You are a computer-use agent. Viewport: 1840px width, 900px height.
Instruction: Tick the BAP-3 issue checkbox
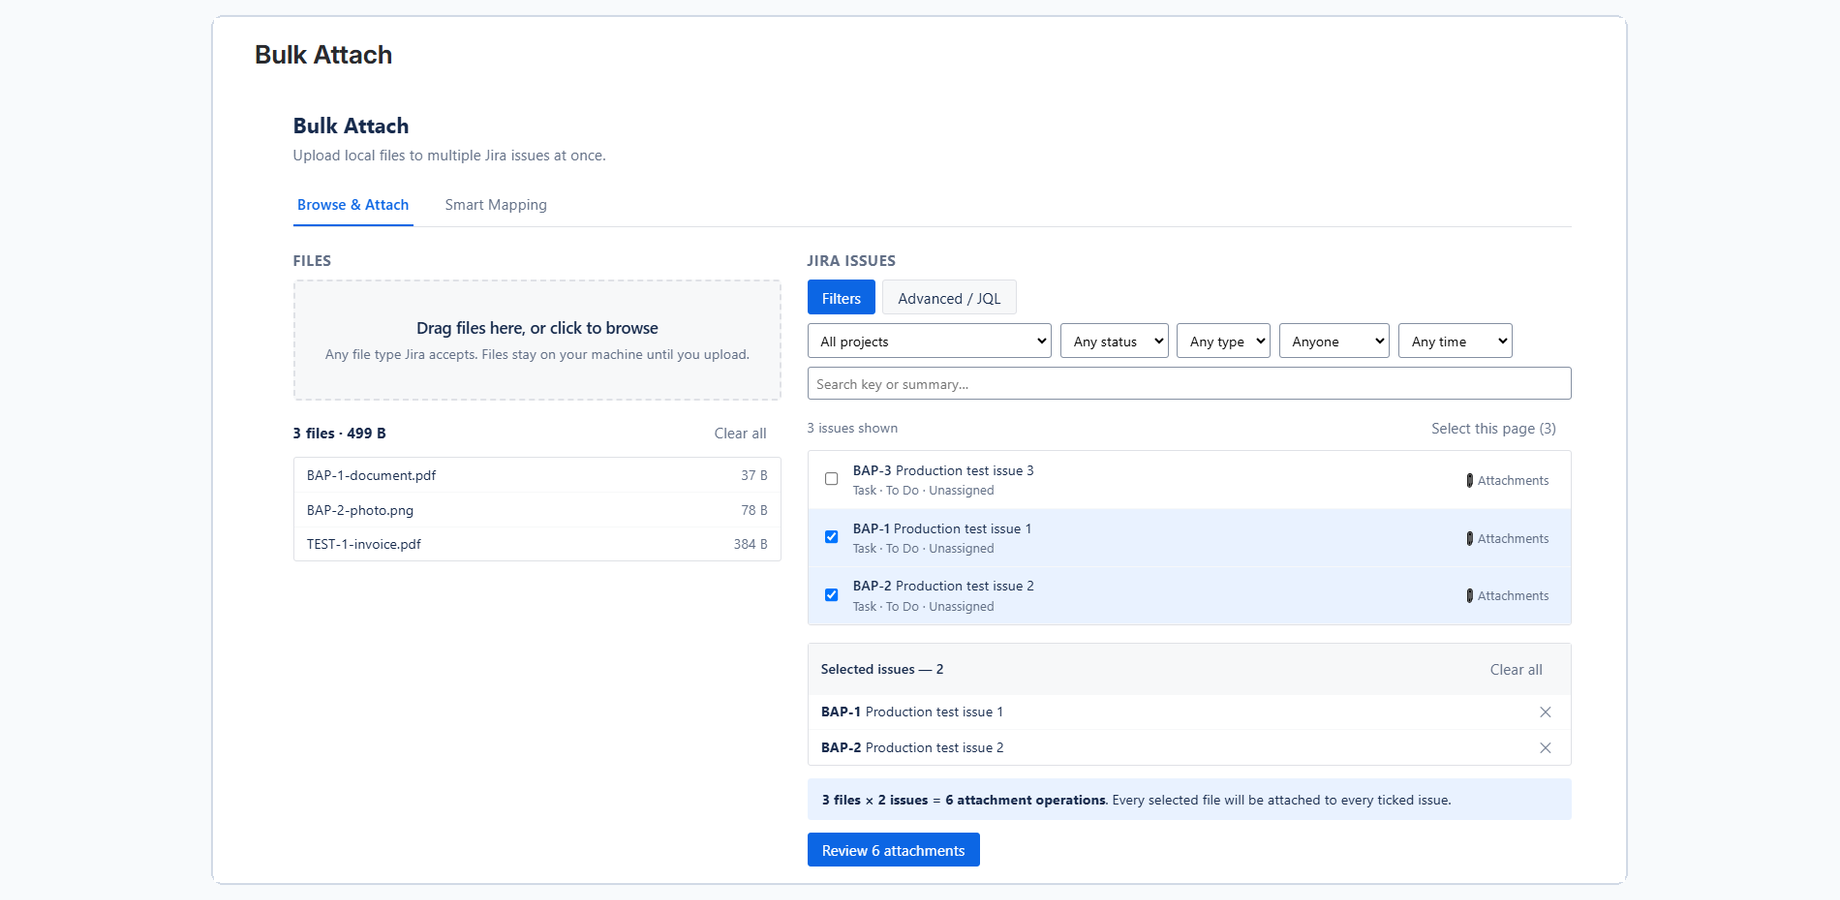[831, 479]
